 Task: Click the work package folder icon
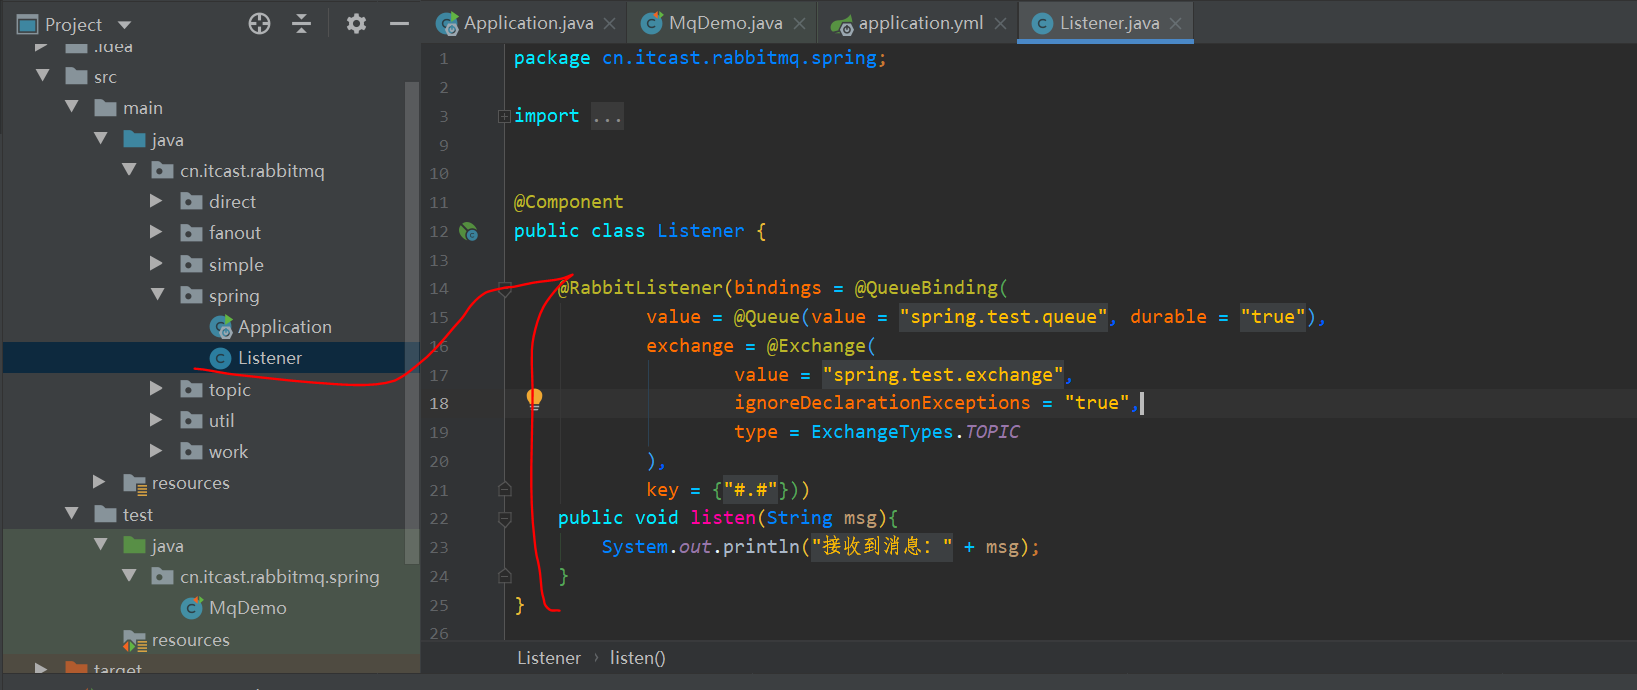click(x=191, y=451)
